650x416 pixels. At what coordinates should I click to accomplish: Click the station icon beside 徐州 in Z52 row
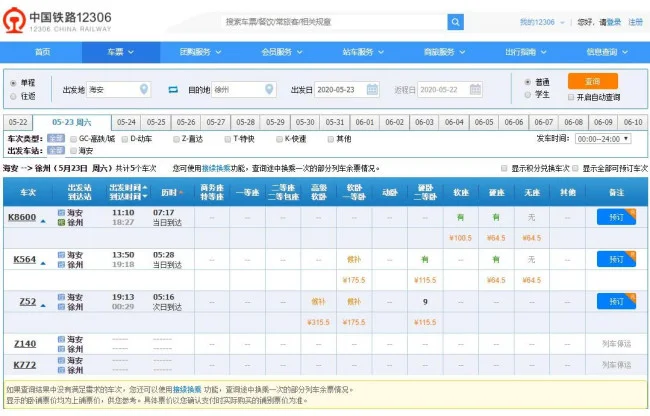[61, 307]
